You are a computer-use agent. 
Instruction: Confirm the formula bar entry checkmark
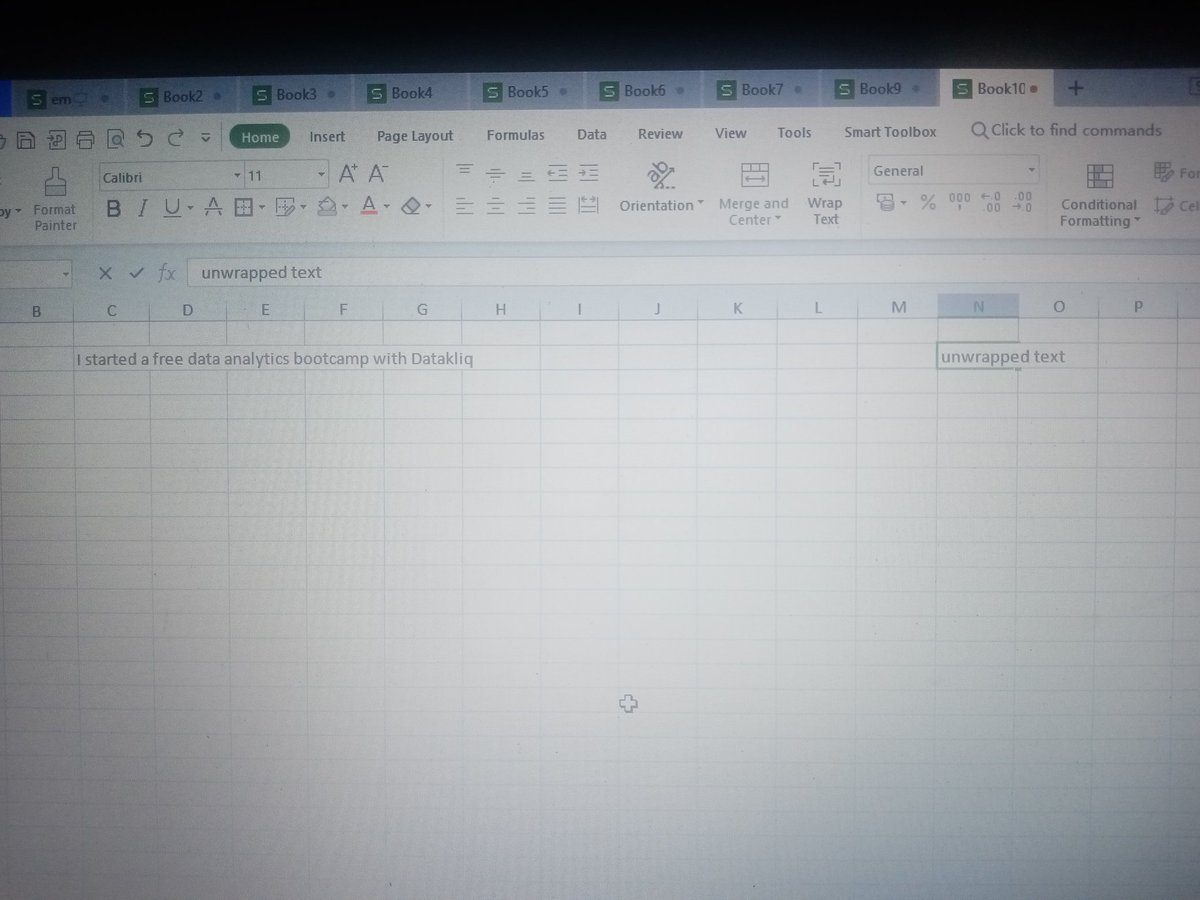point(136,273)
